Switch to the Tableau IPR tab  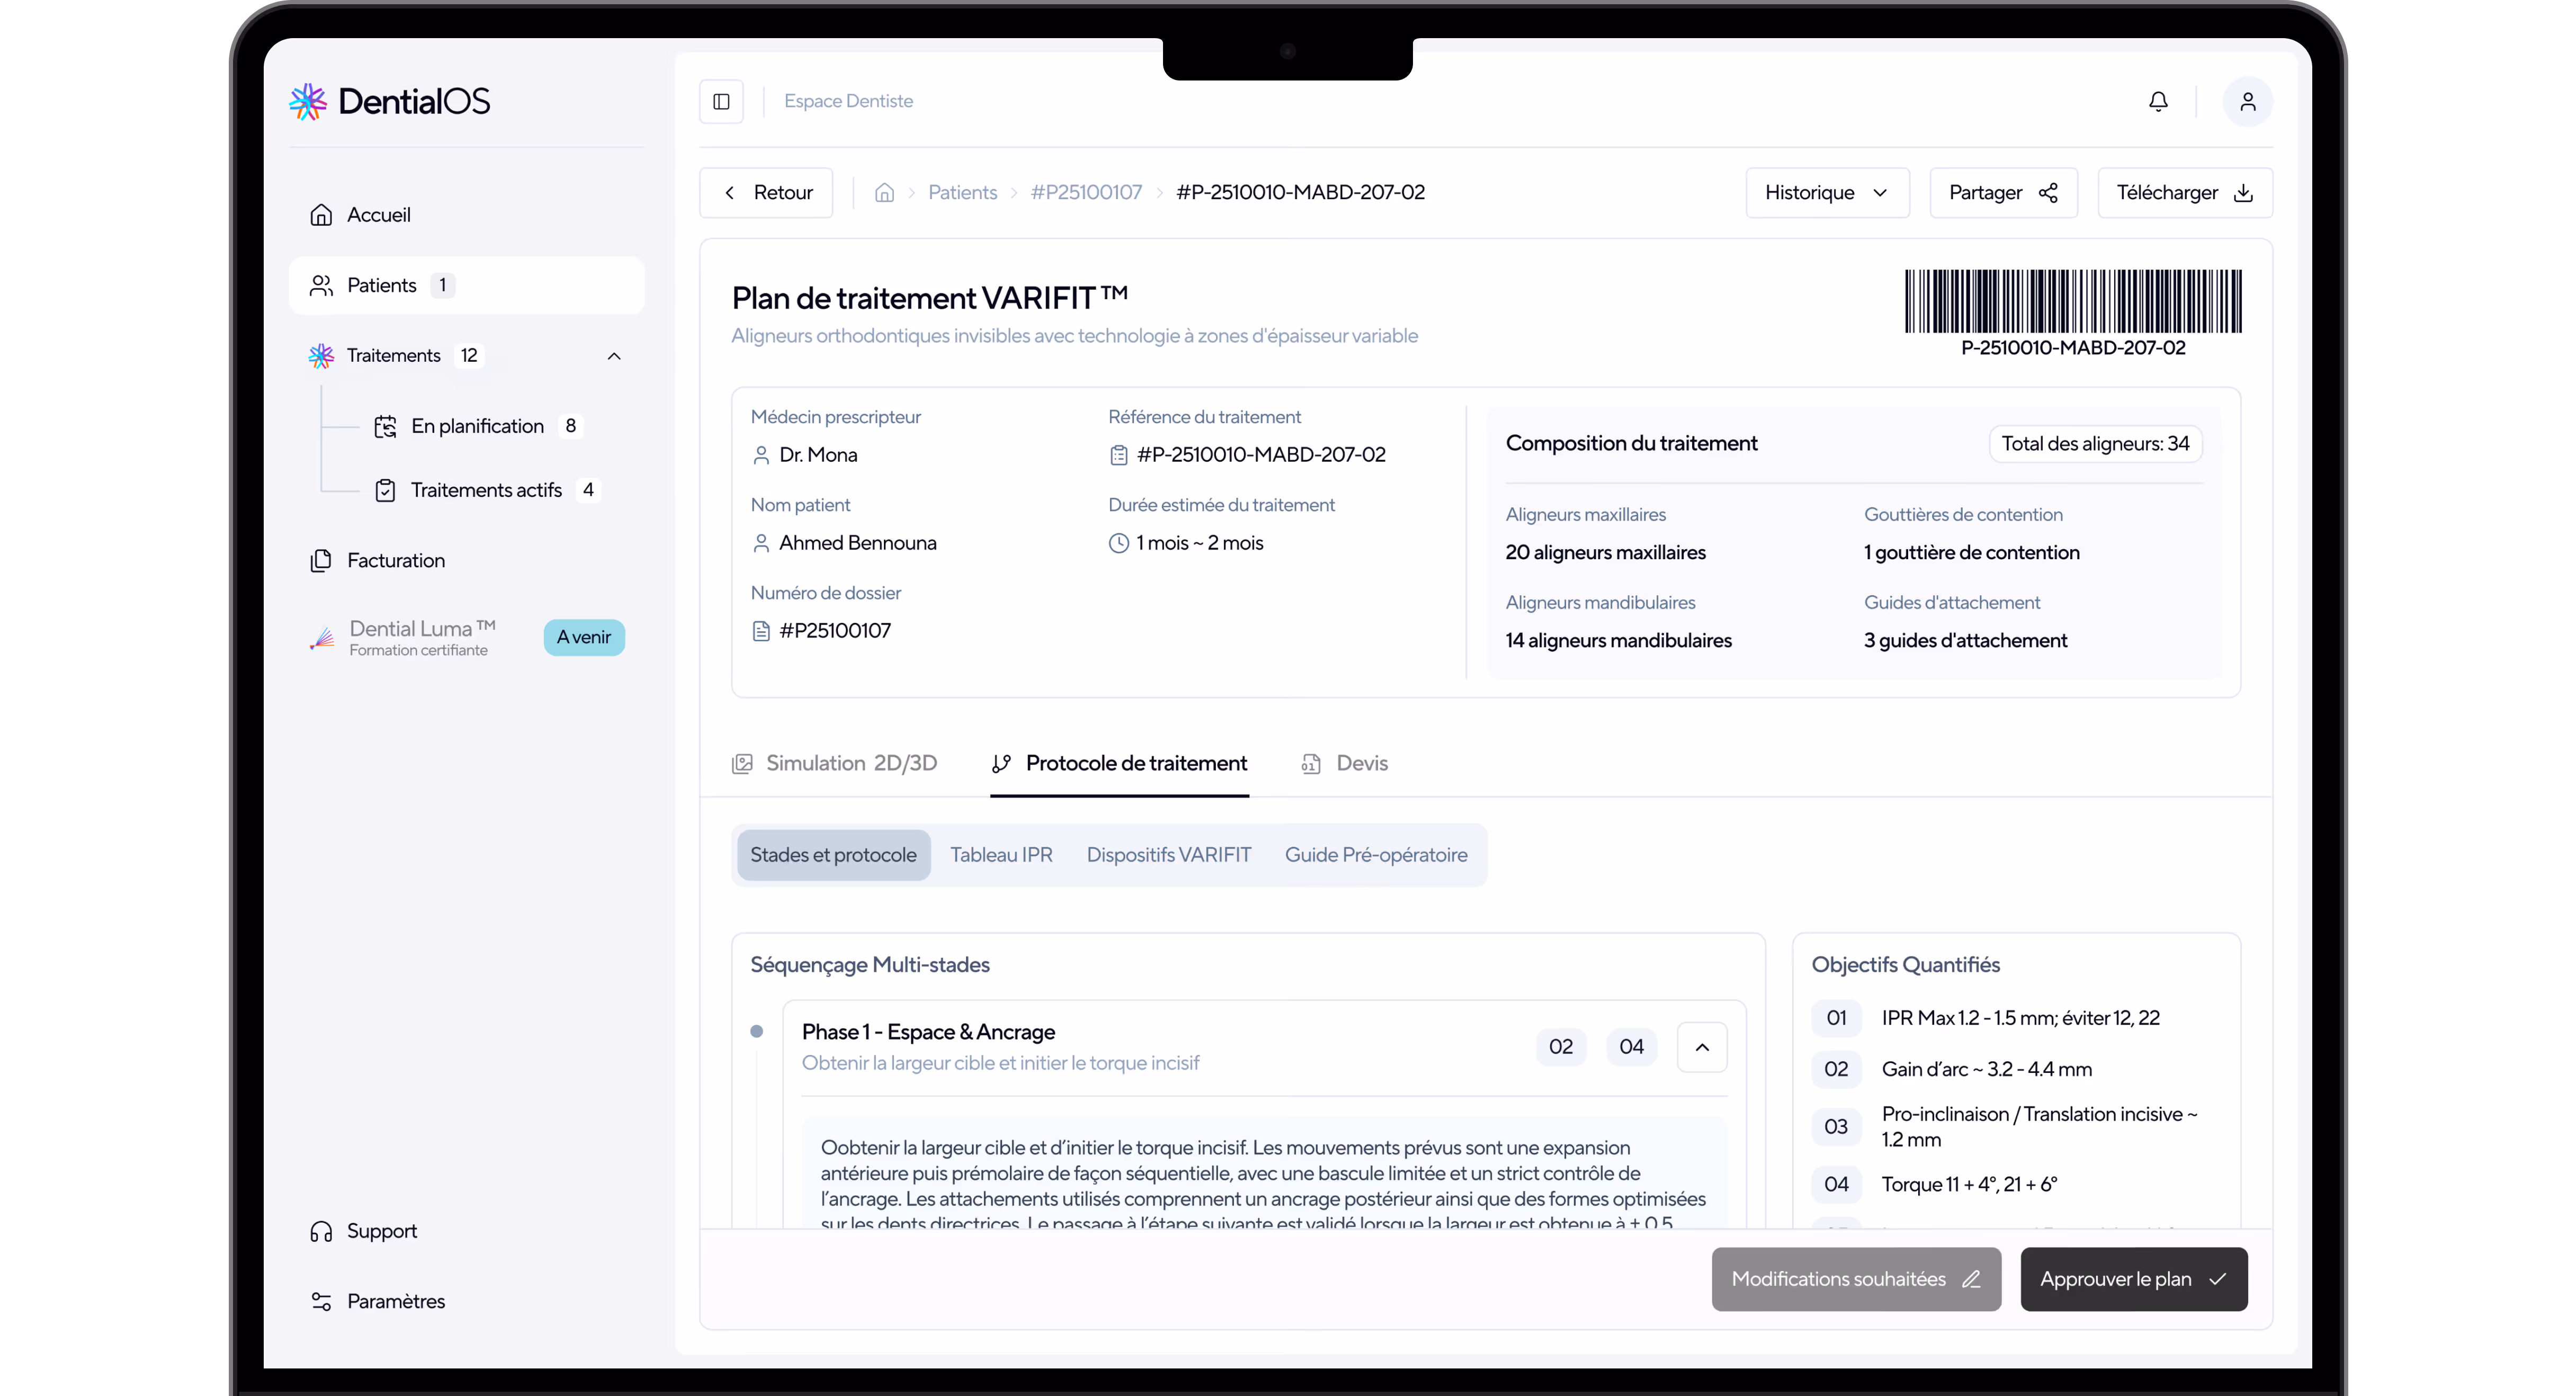pyautogui.click(x=1001, y=855)
